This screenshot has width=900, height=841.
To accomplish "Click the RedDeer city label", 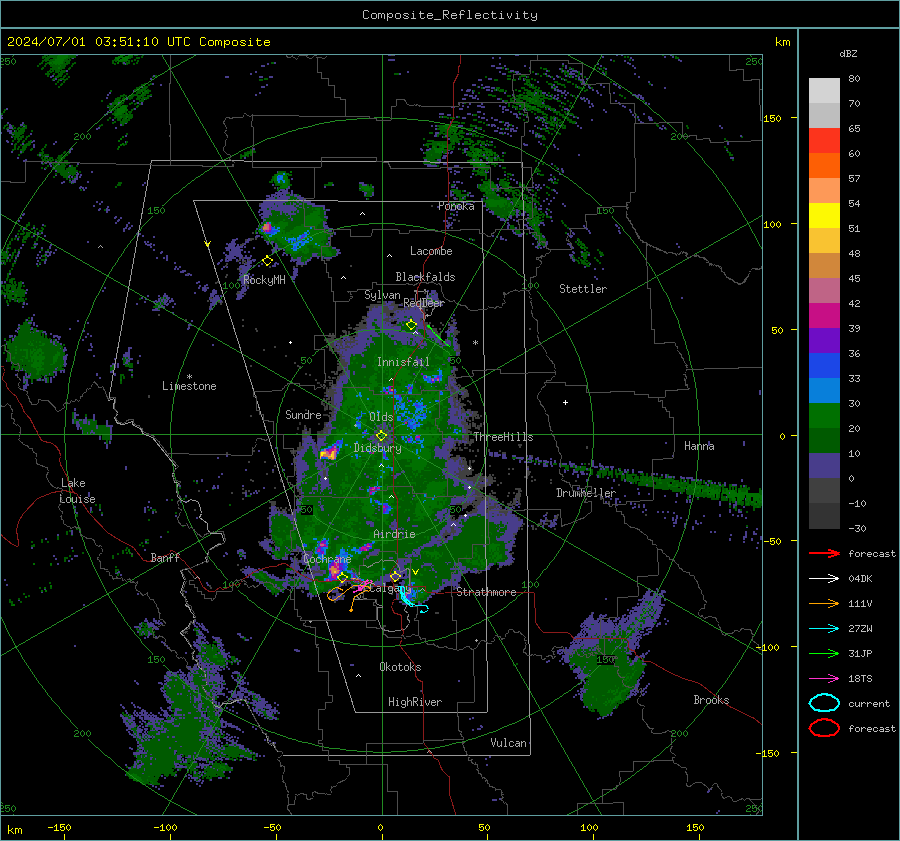I will [424, 303].
